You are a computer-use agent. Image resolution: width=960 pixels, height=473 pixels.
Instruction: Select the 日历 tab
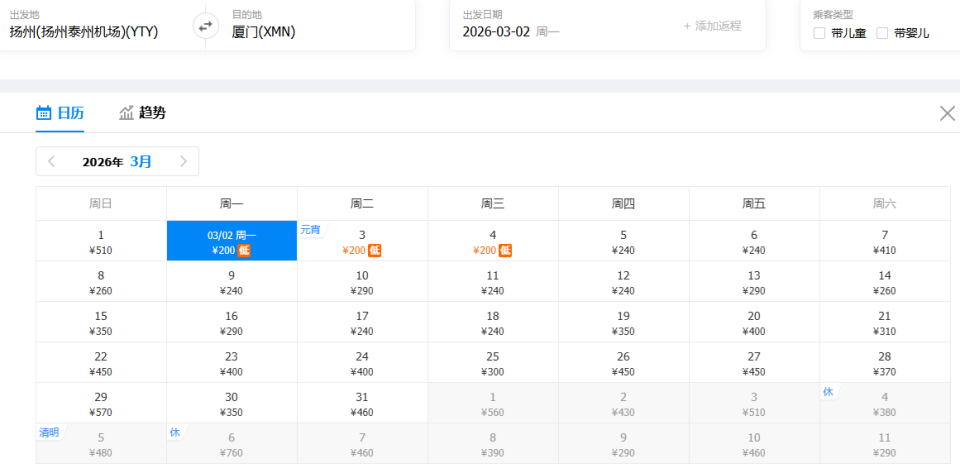pyautogui.click(x=70, y=113)
